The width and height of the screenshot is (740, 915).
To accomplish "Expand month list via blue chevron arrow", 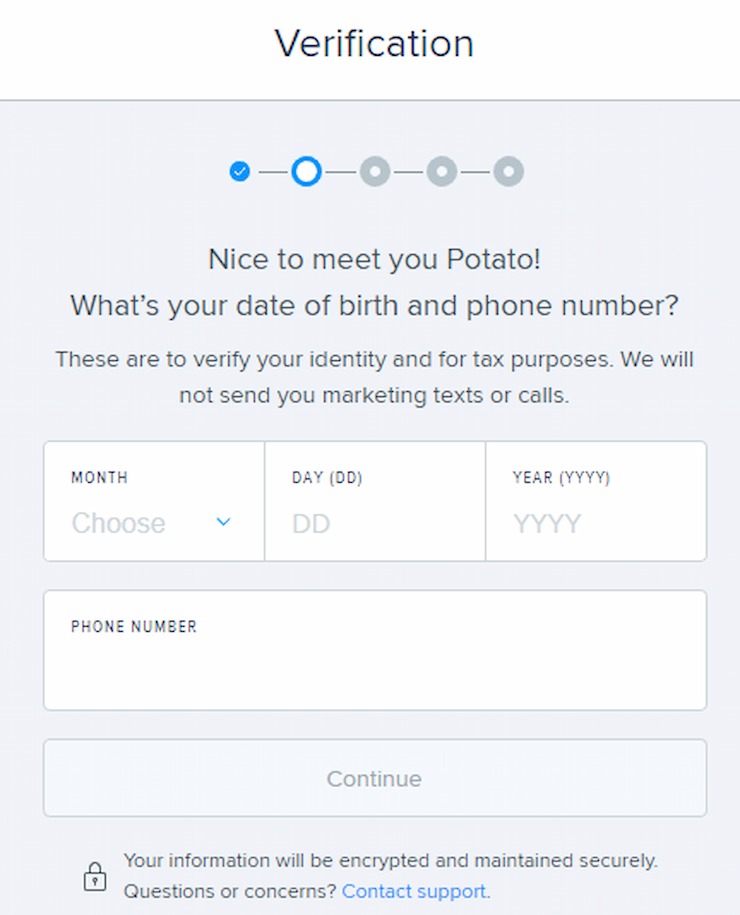I will [223, 522].
